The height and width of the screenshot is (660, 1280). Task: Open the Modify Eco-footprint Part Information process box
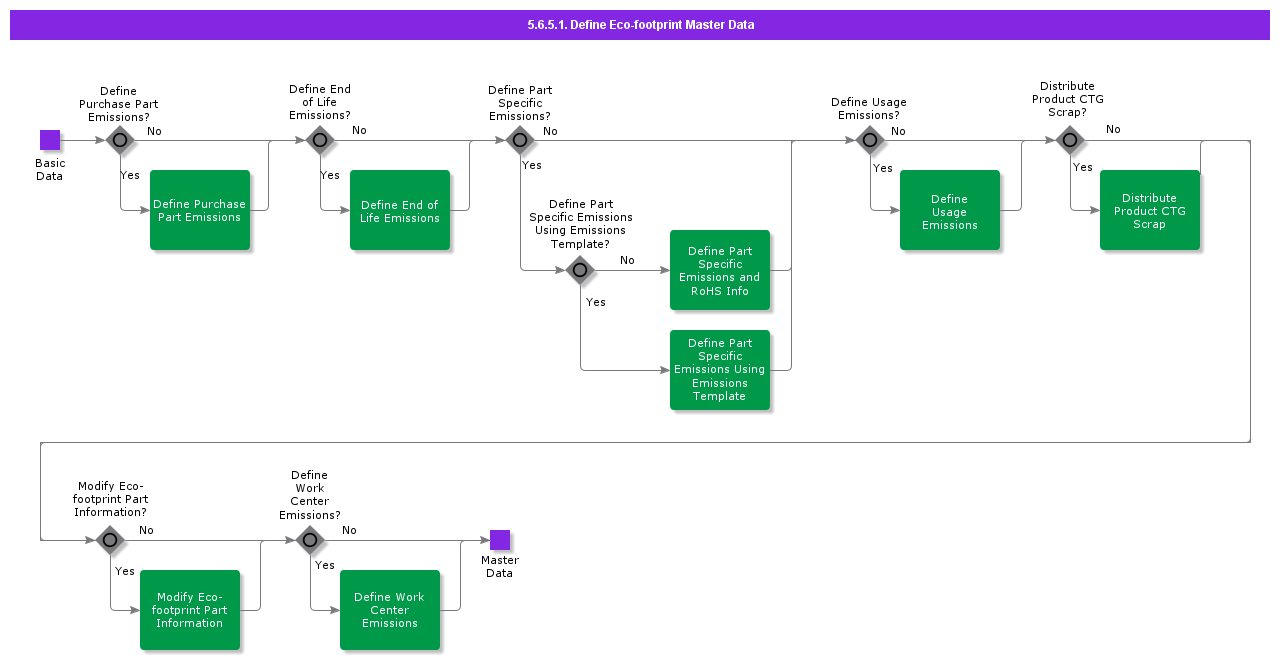point(190,610)
